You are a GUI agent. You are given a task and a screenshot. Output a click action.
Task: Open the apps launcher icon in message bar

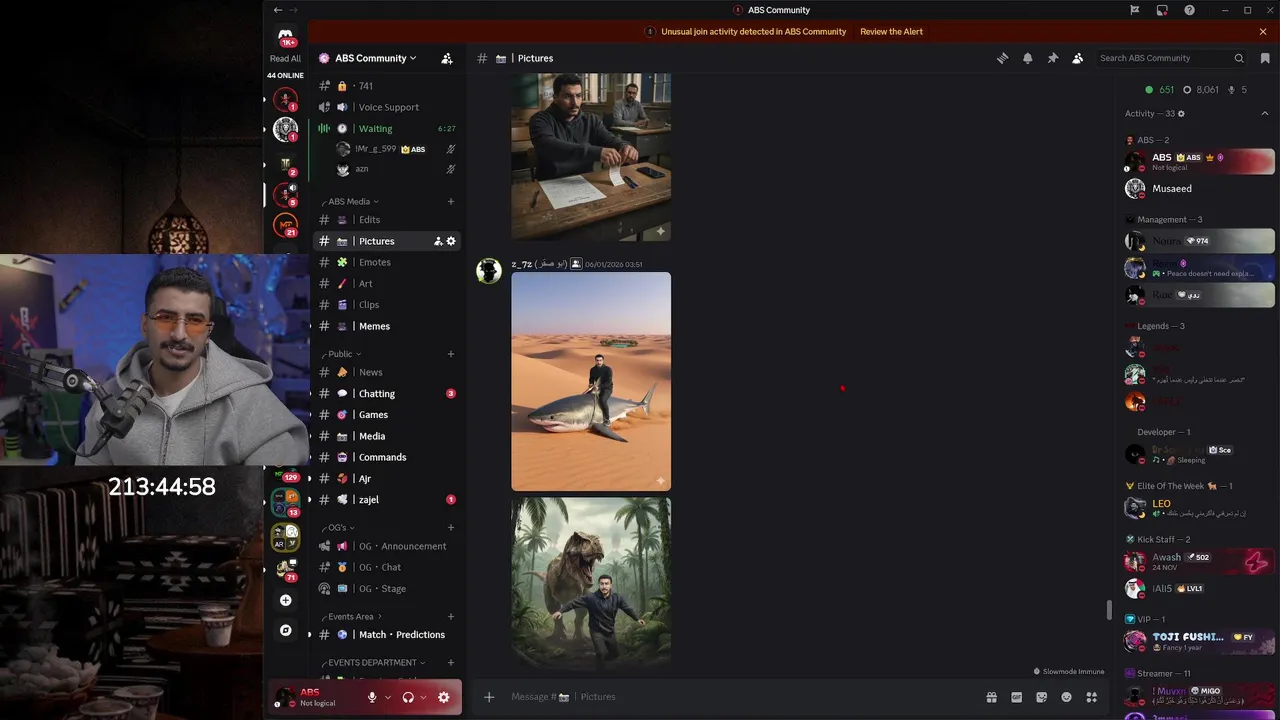[x=1092, y=697]
